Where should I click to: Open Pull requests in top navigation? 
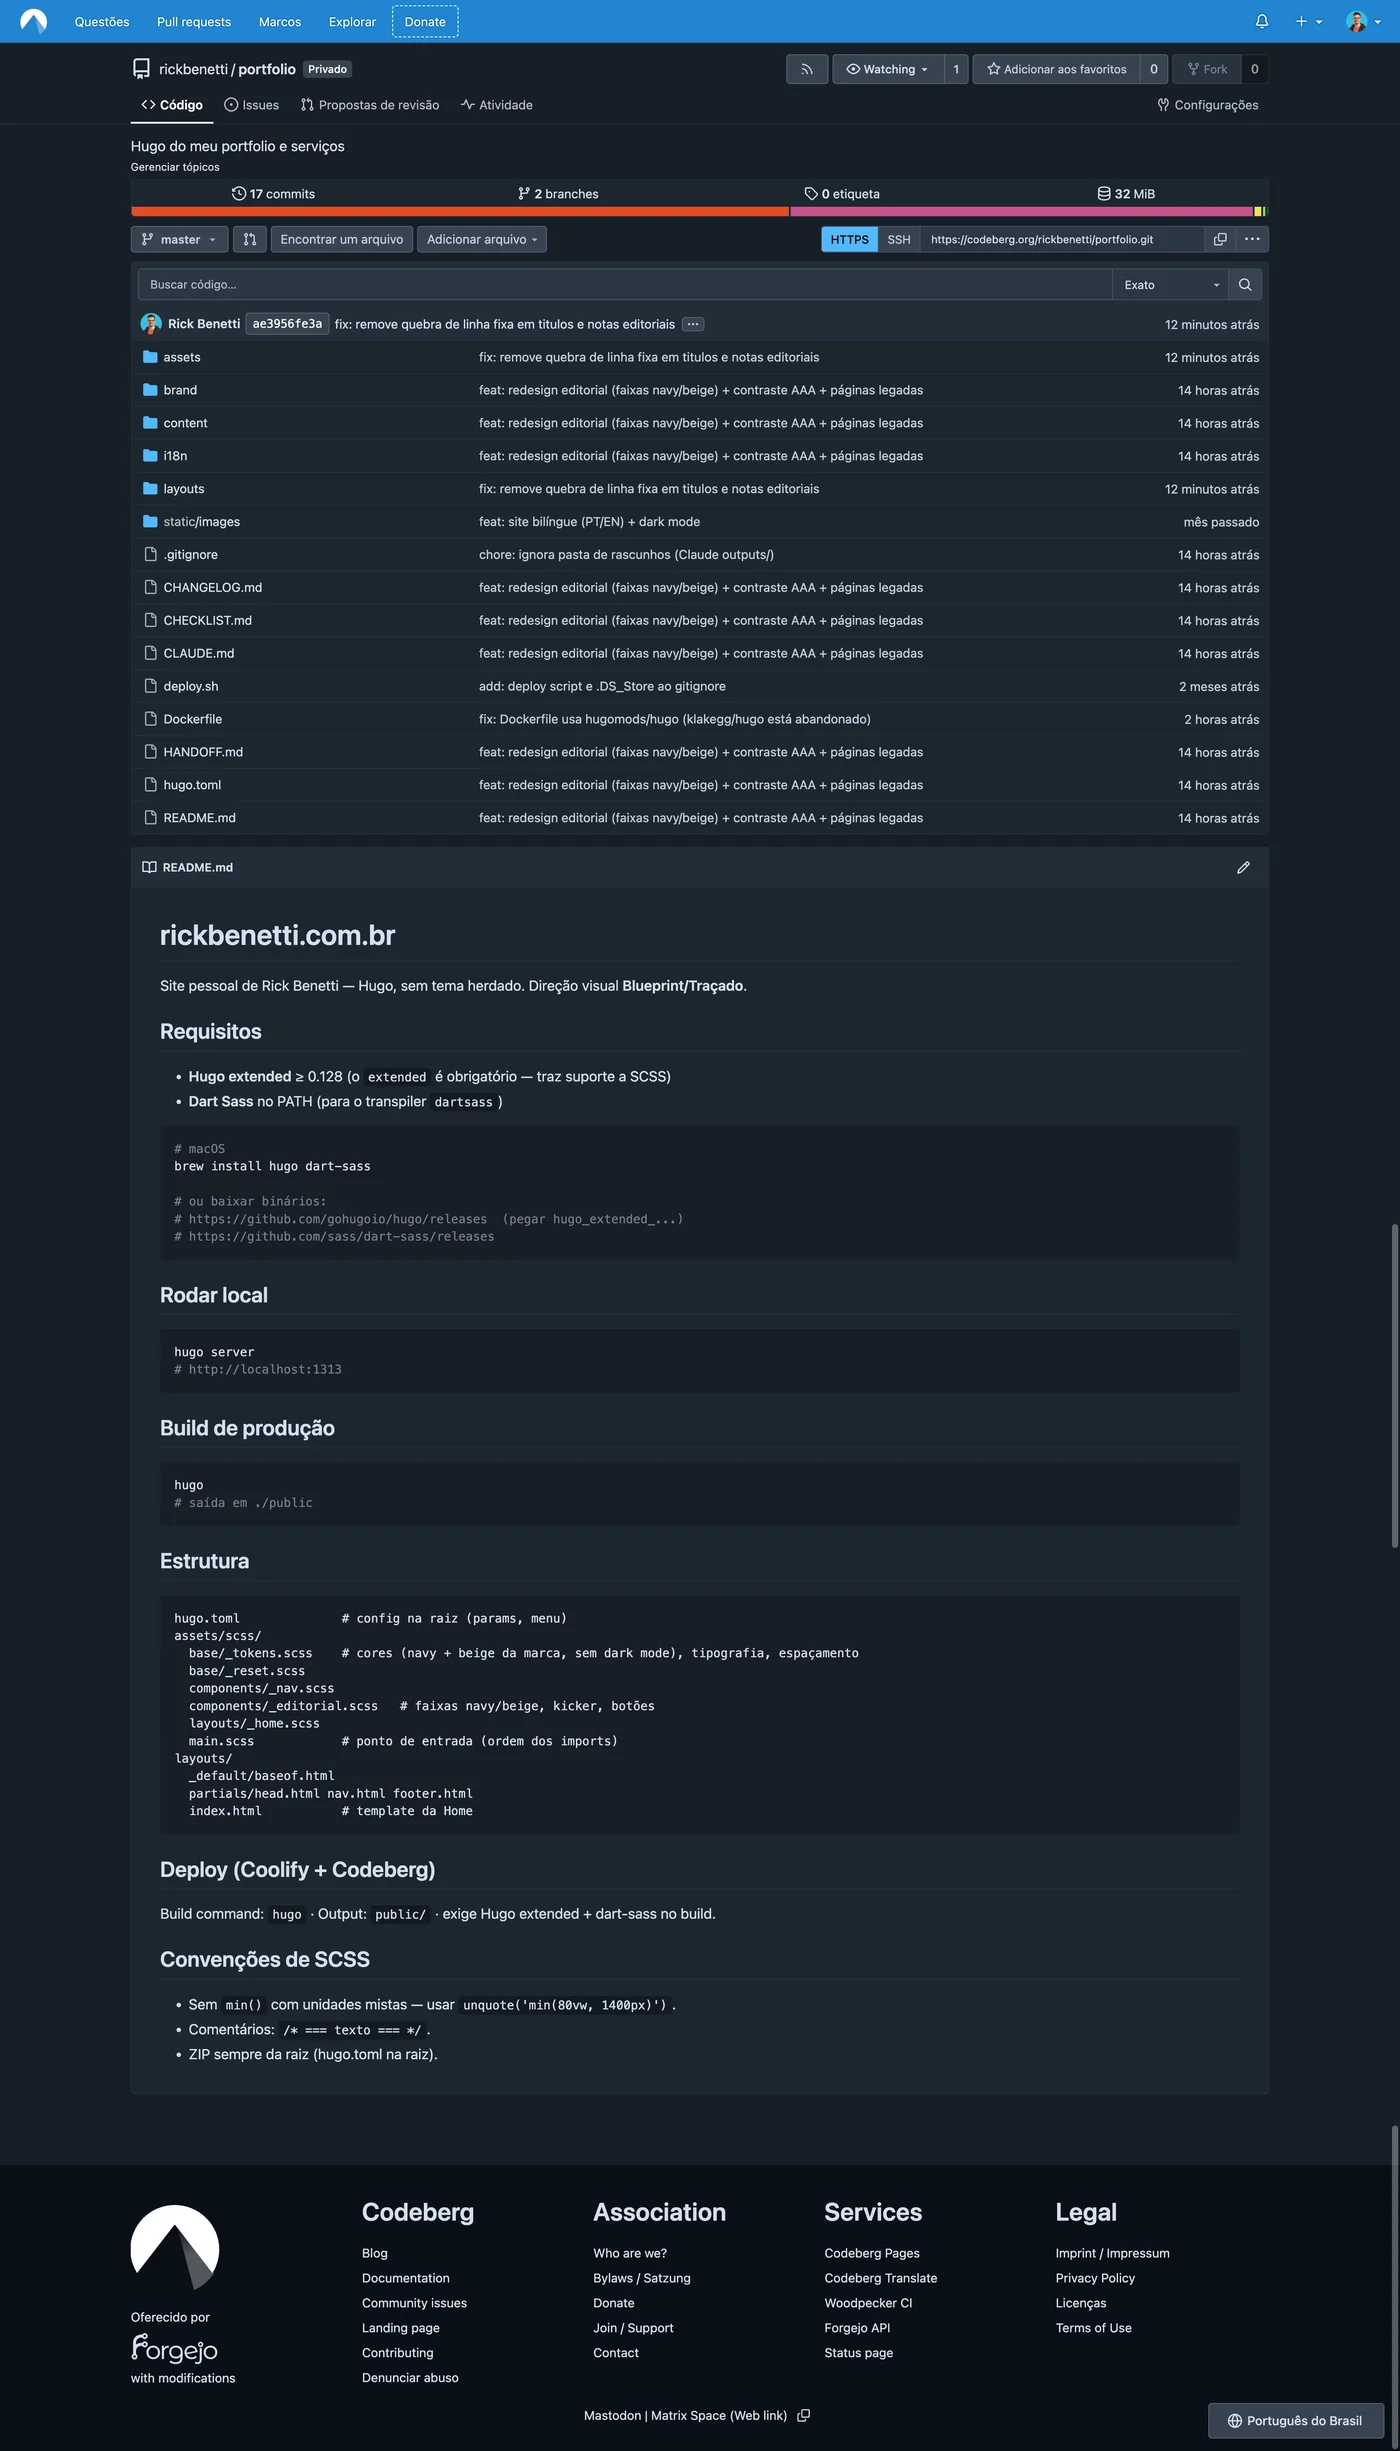click(x=194, y=21)
